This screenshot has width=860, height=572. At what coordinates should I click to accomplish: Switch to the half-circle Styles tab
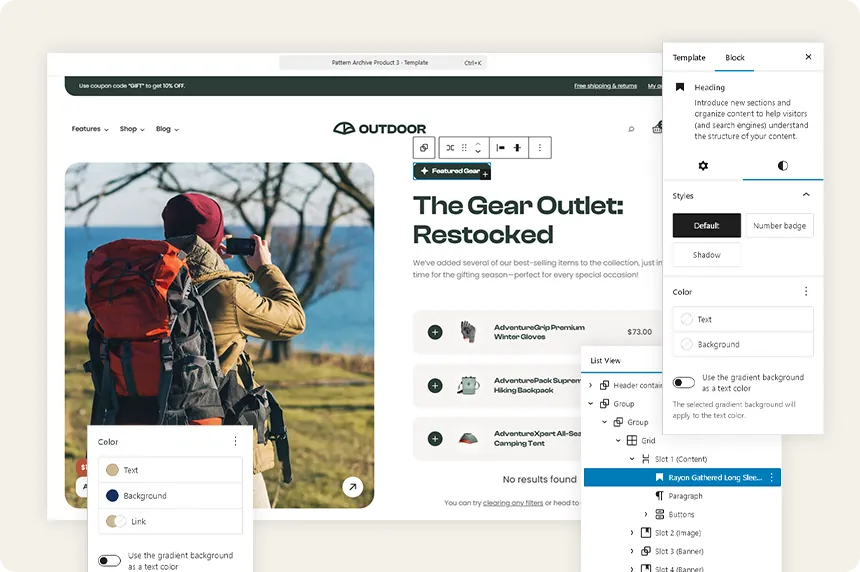click(x=783, y=166)
